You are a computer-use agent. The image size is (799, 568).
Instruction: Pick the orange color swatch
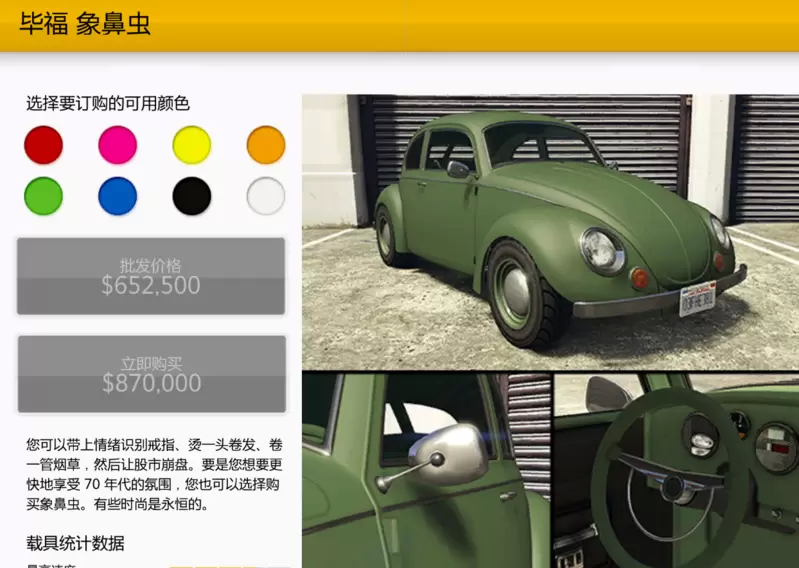coord(266,145)
